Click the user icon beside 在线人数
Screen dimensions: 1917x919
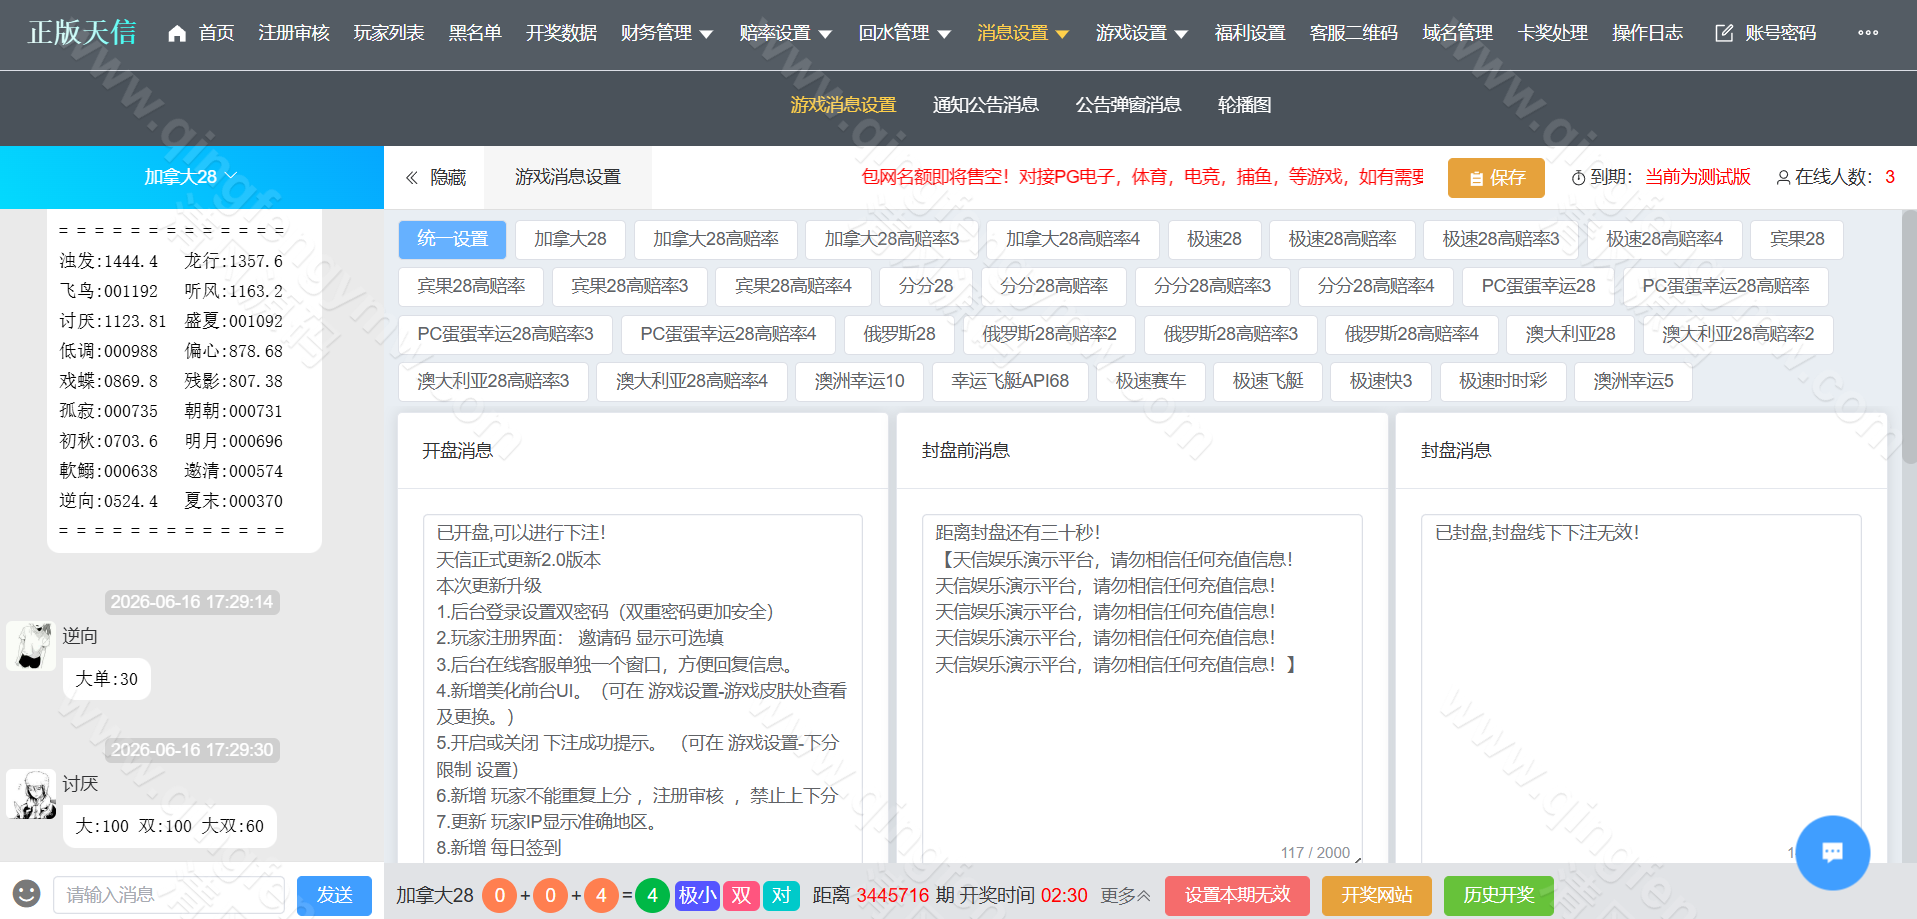[1782, 177]
